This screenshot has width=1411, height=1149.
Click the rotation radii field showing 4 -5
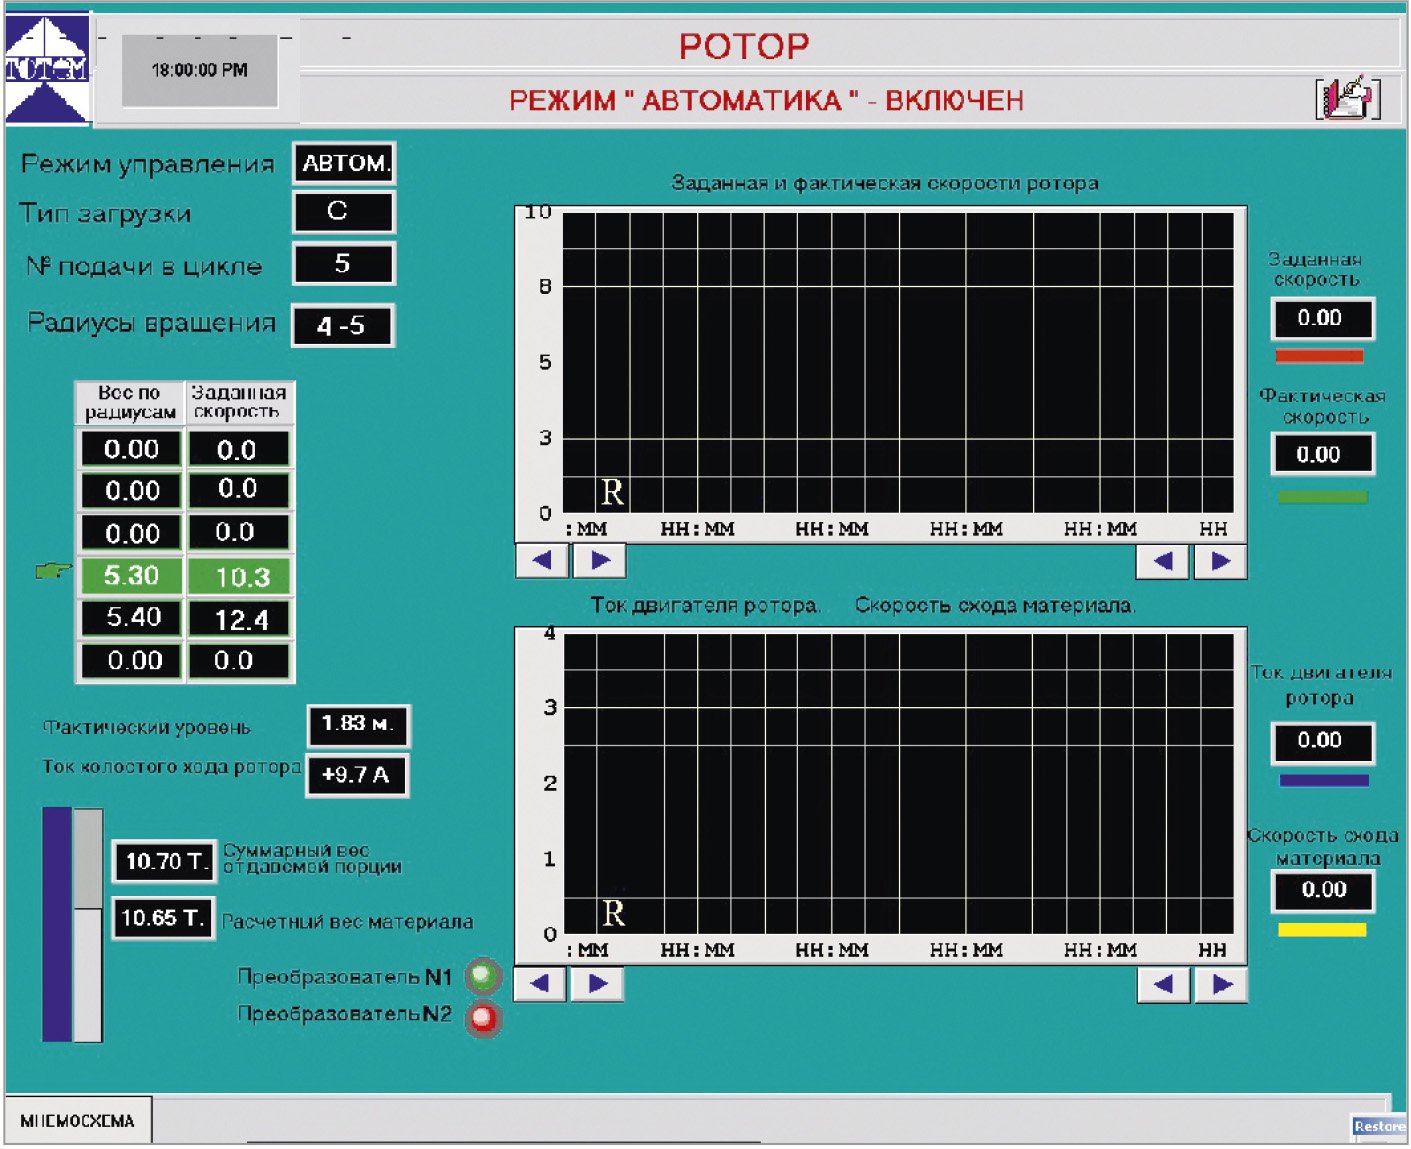pos(343,326)
